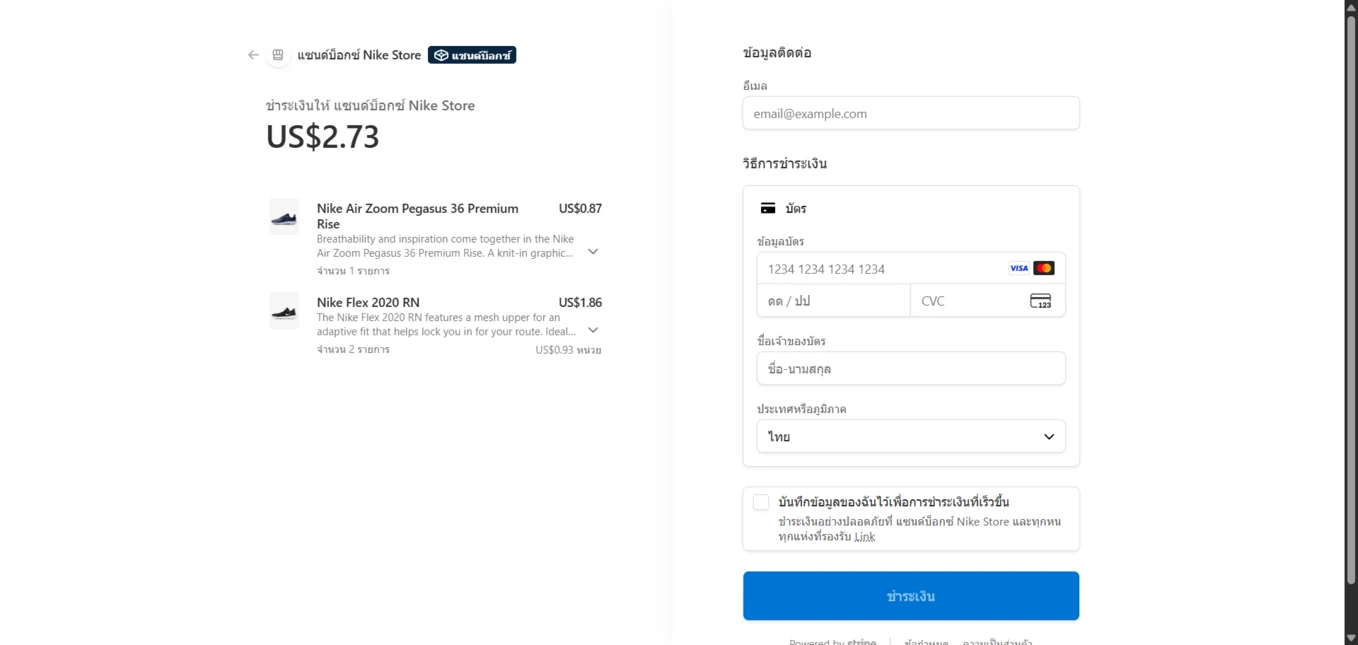Open the country dropdown showing ไทย
Image resolution: width=1358 pixels, height=645 pixels.
911,437
